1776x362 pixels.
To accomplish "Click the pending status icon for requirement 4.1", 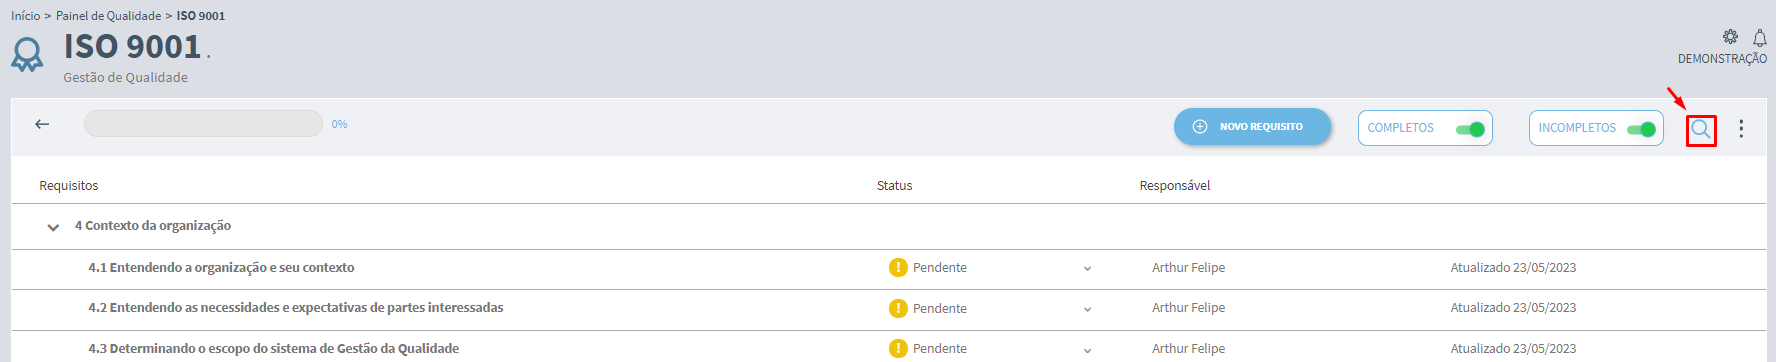I will tap(898, 267).
